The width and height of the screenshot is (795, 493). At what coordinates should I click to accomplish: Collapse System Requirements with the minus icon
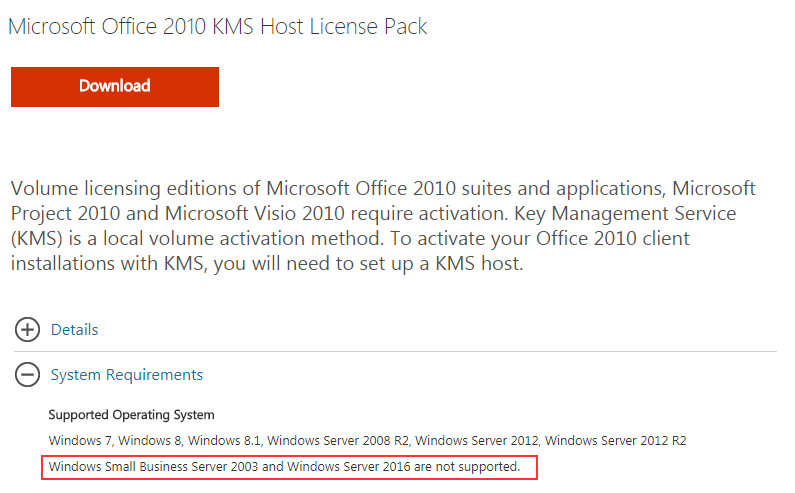[x=27, y=375]
